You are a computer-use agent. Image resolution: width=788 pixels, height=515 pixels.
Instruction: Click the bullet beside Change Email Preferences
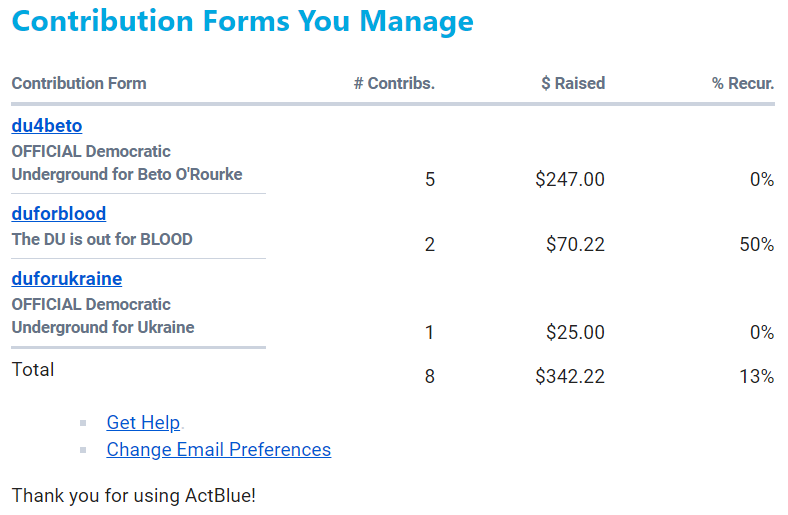84,450
